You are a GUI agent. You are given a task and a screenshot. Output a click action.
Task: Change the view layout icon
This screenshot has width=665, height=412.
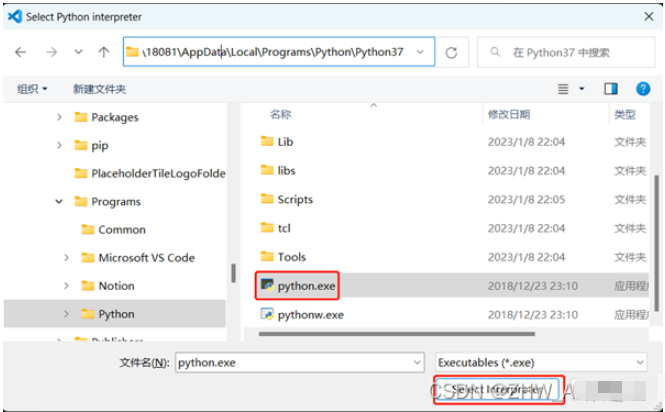click(x=563, y=89)
